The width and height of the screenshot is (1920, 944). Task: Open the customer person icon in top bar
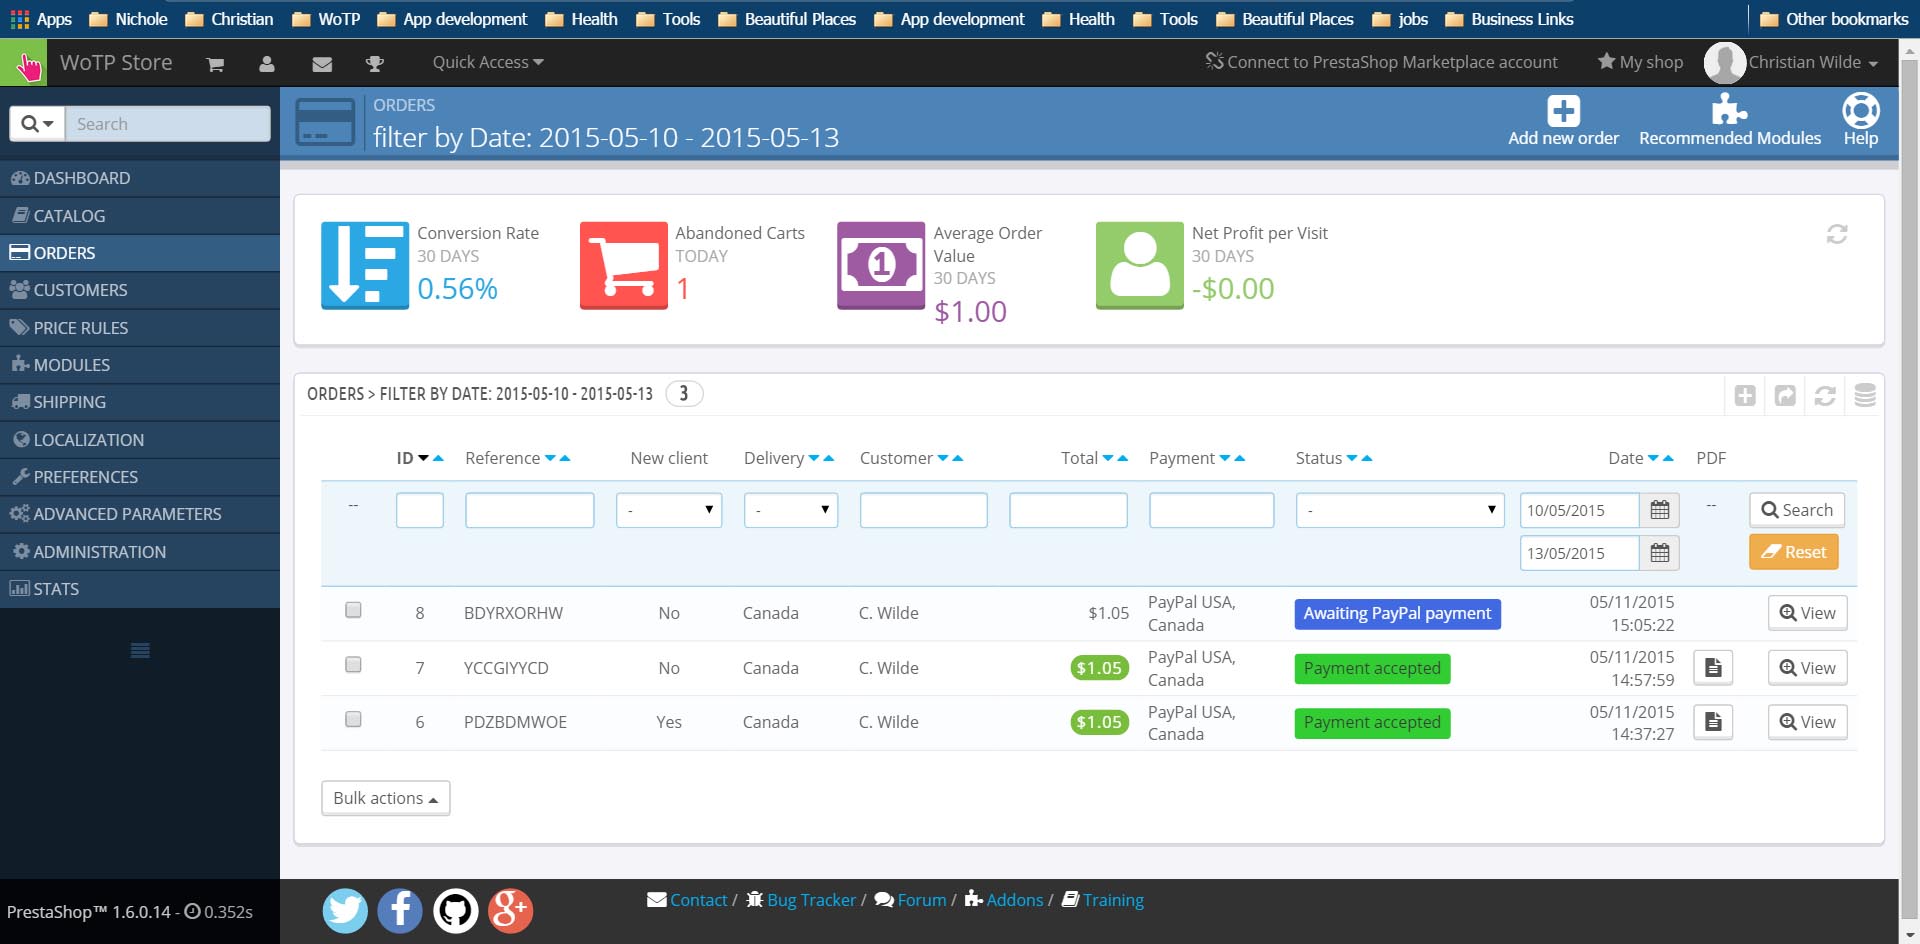point(266,64)
